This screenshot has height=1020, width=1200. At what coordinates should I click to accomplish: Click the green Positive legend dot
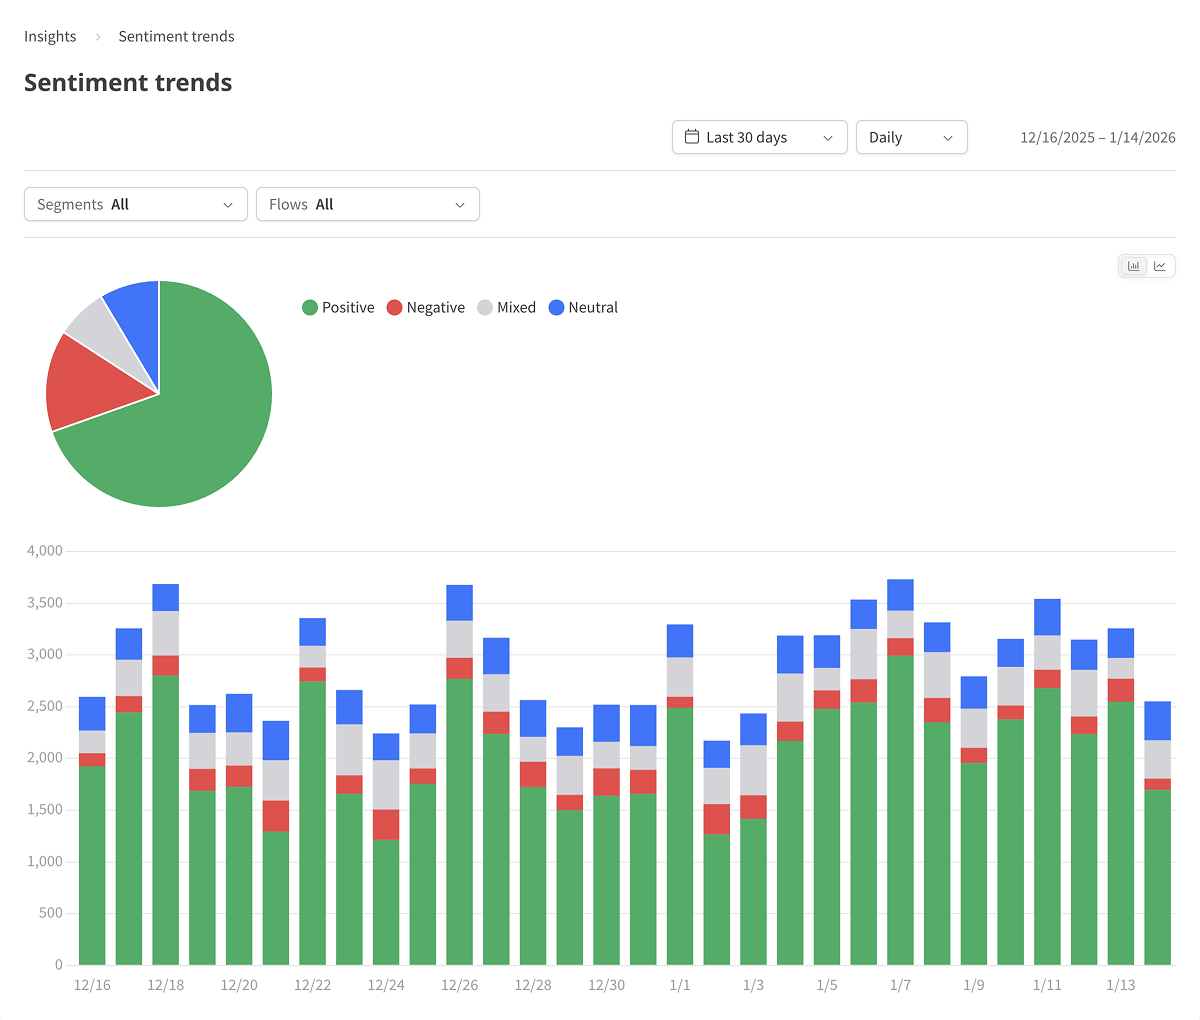[309, 307]
